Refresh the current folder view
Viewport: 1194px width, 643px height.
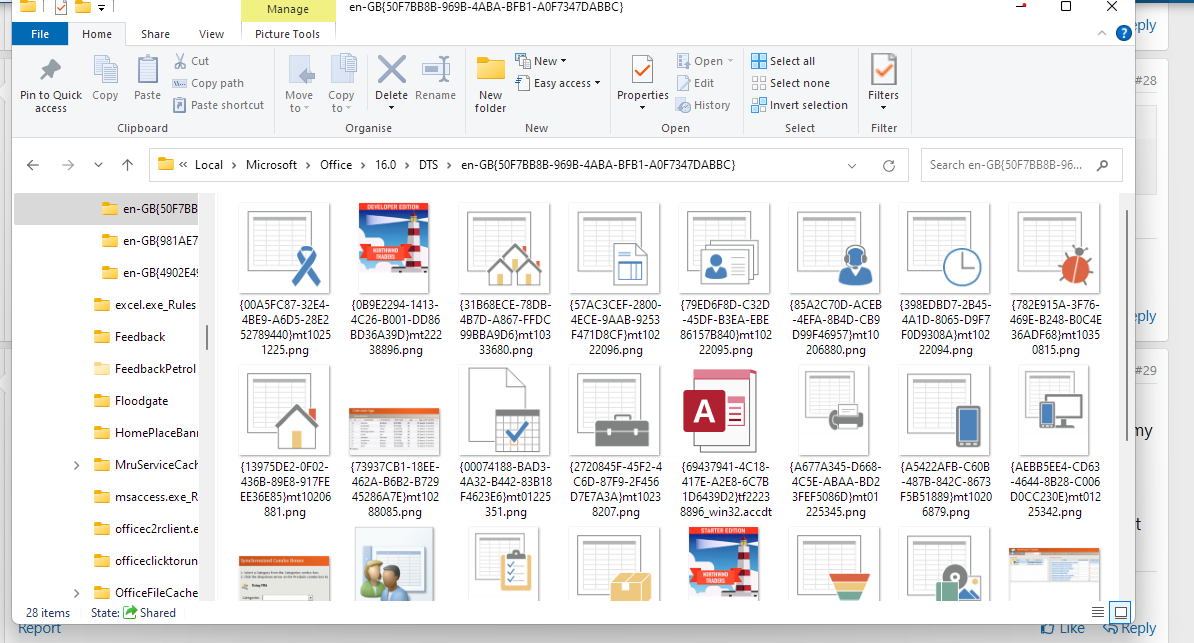[889, 165]
